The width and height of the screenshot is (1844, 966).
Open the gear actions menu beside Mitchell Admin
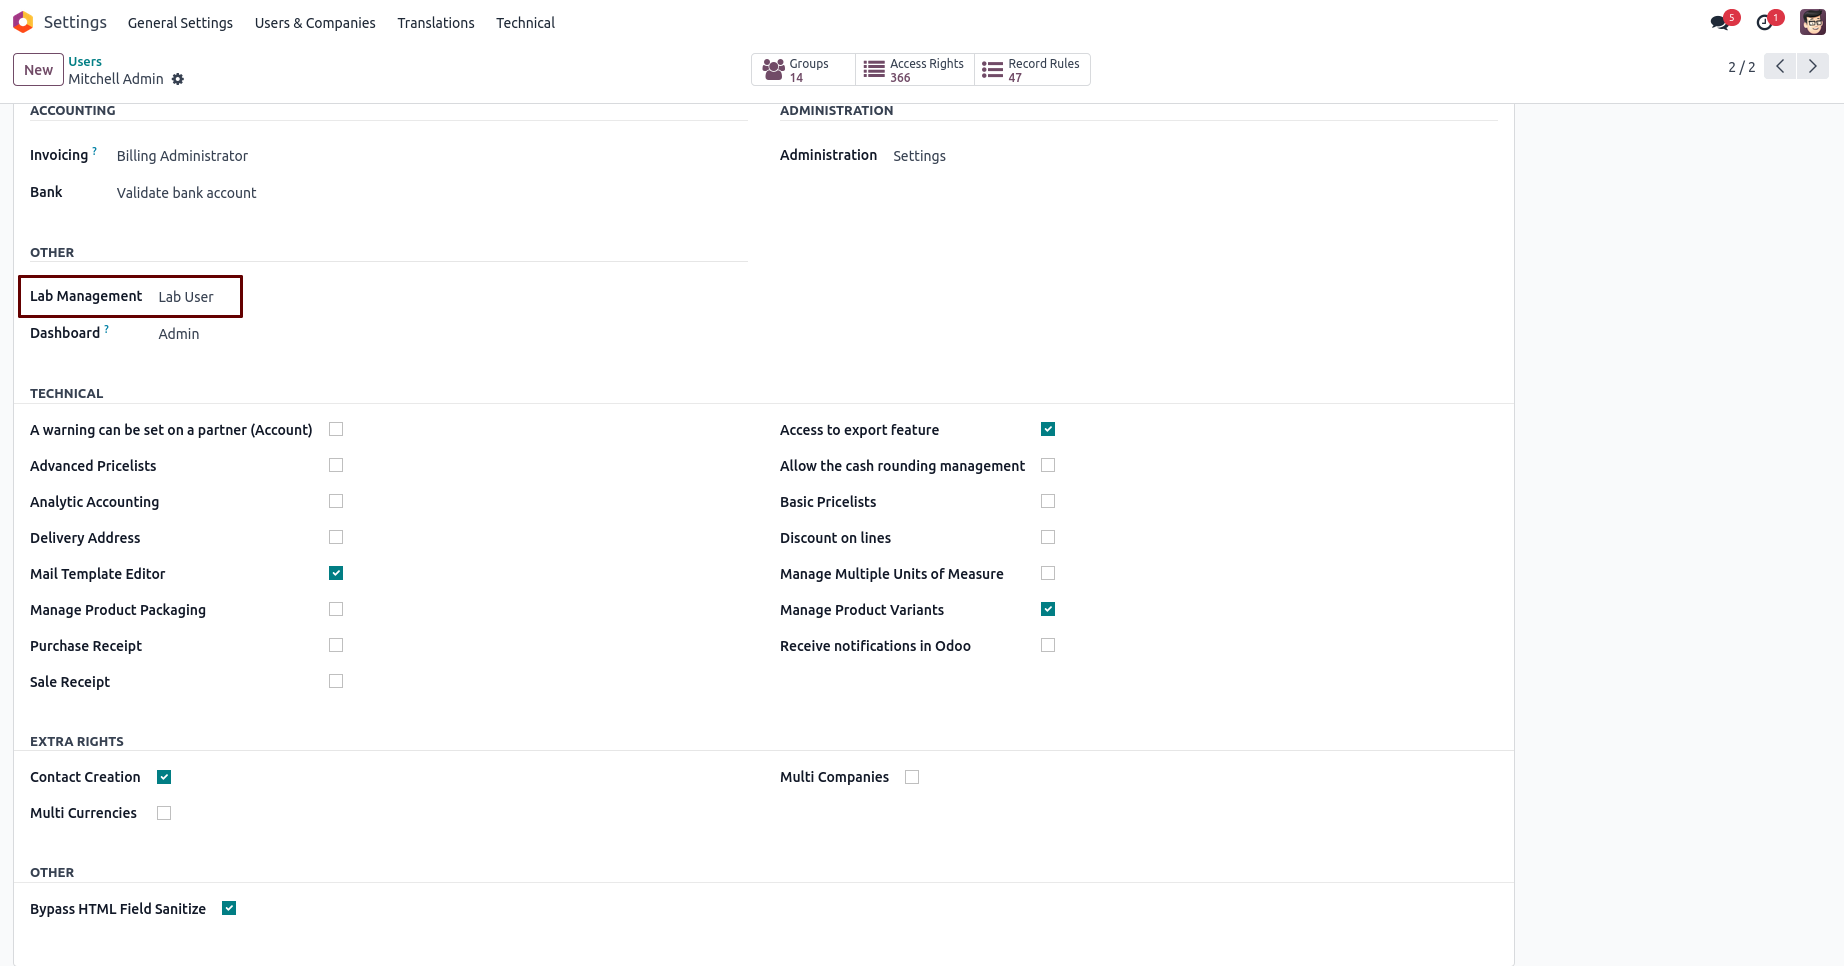tap(178, 79)
